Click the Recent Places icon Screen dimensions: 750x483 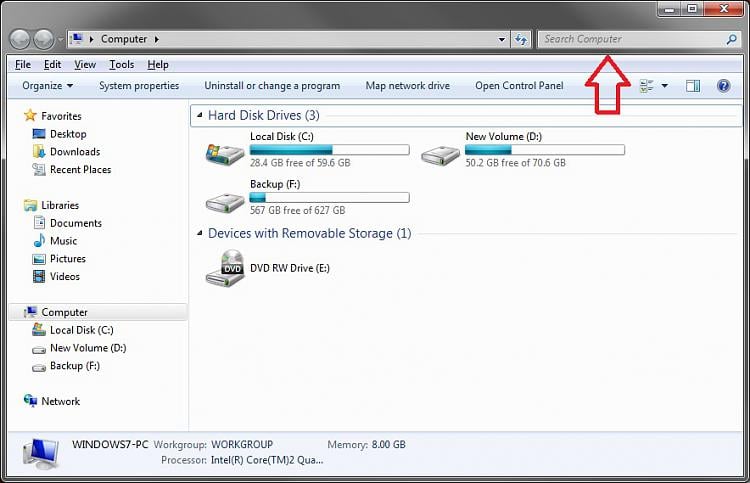39,169
